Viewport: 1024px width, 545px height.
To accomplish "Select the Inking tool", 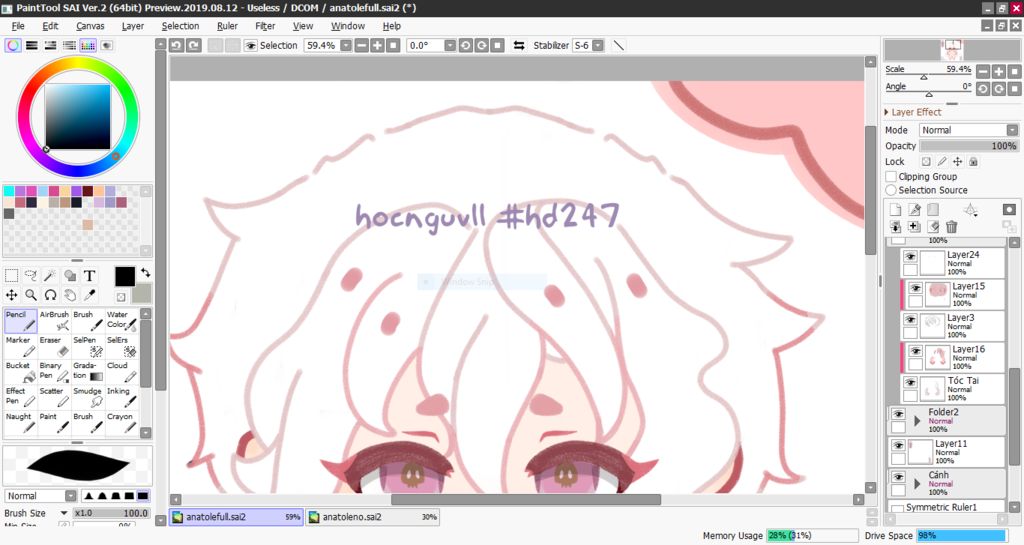I will (x=121, y=397).
